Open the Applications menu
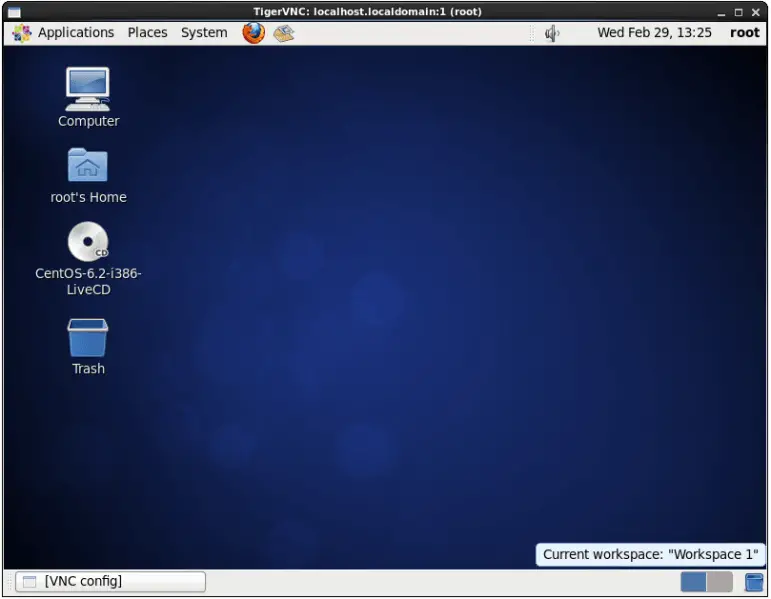Screen dimensions: 771x599 (65, 32)
